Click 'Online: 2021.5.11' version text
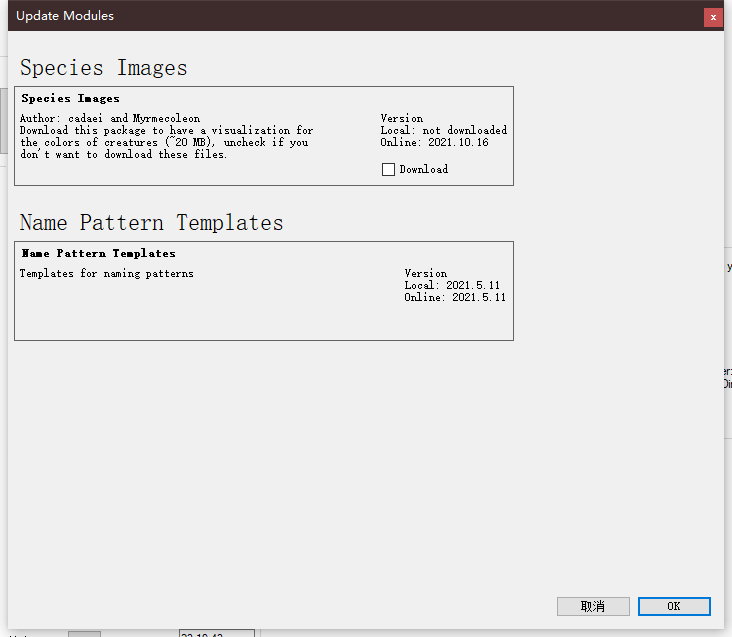Image resolution: width=732 pixels, height=637 pixels. click(x=455, y=297)
